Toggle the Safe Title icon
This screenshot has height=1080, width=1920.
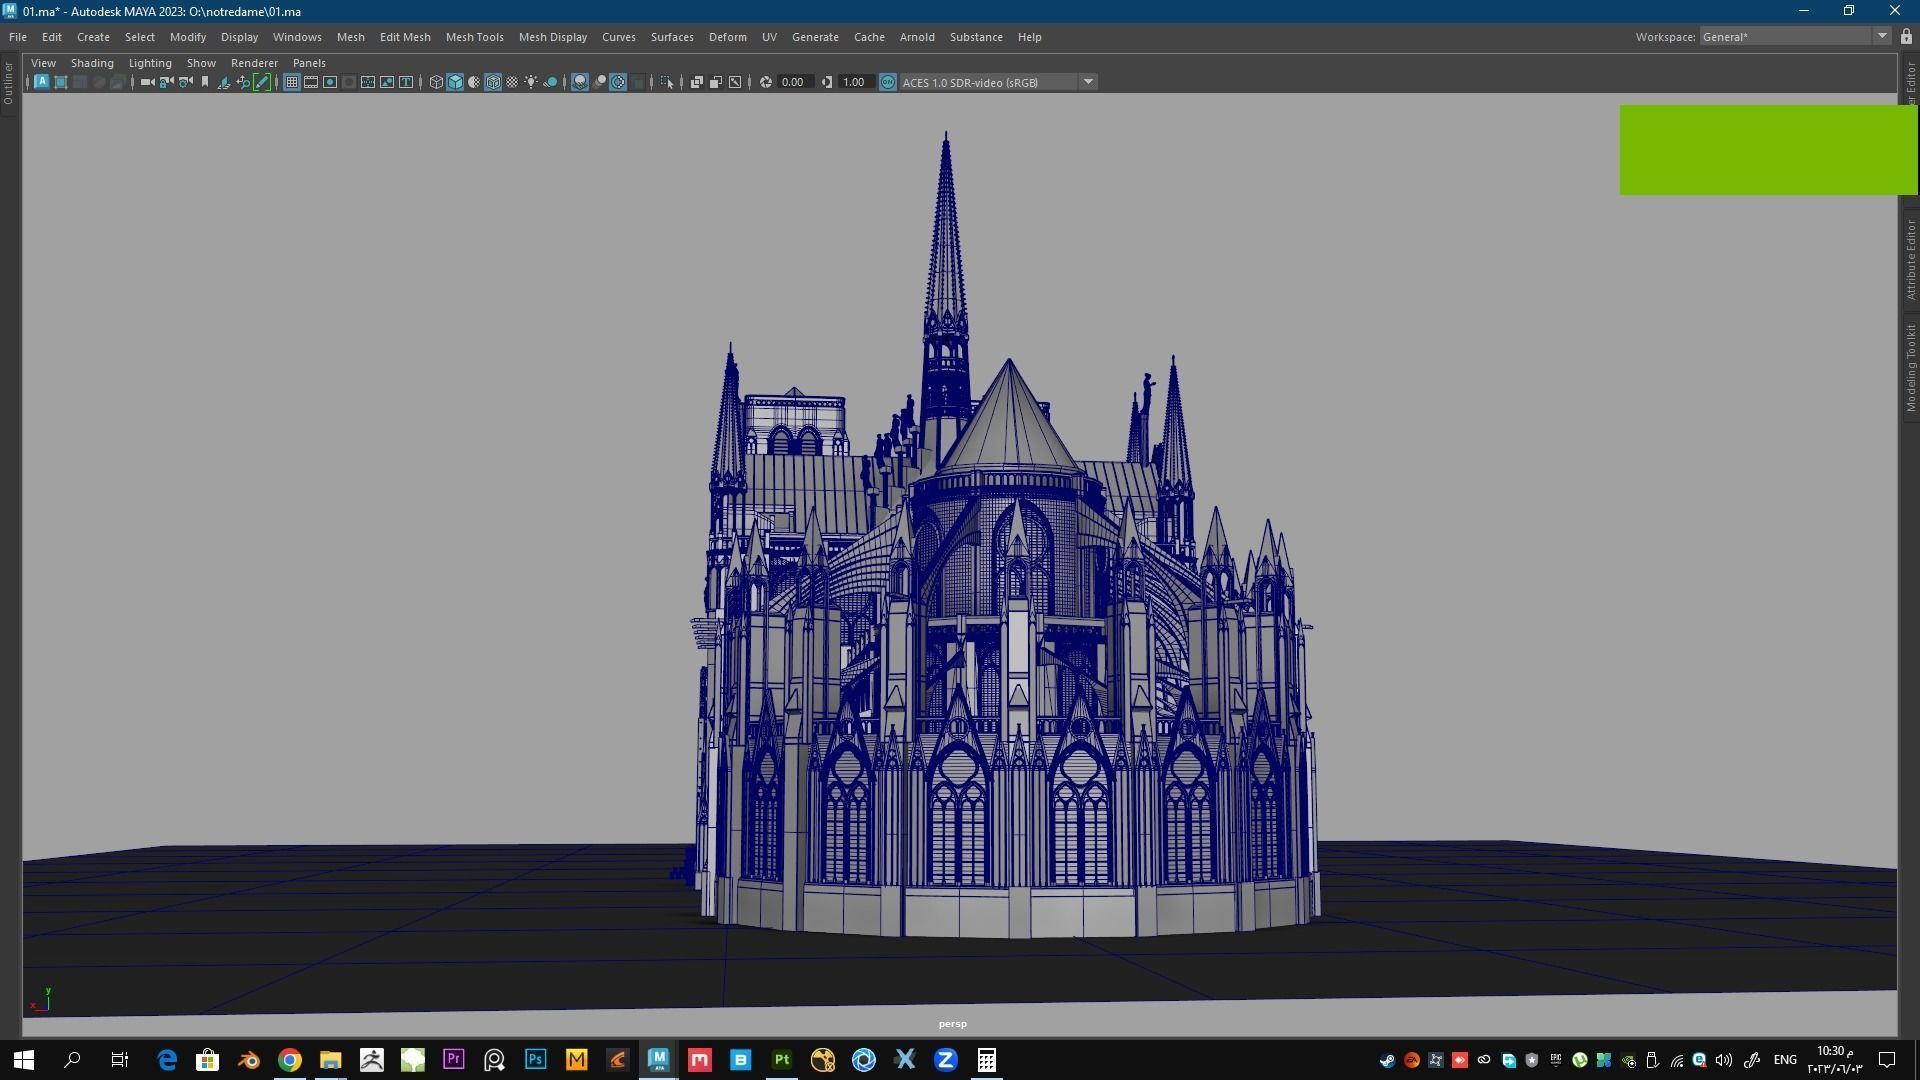[406, 82]
